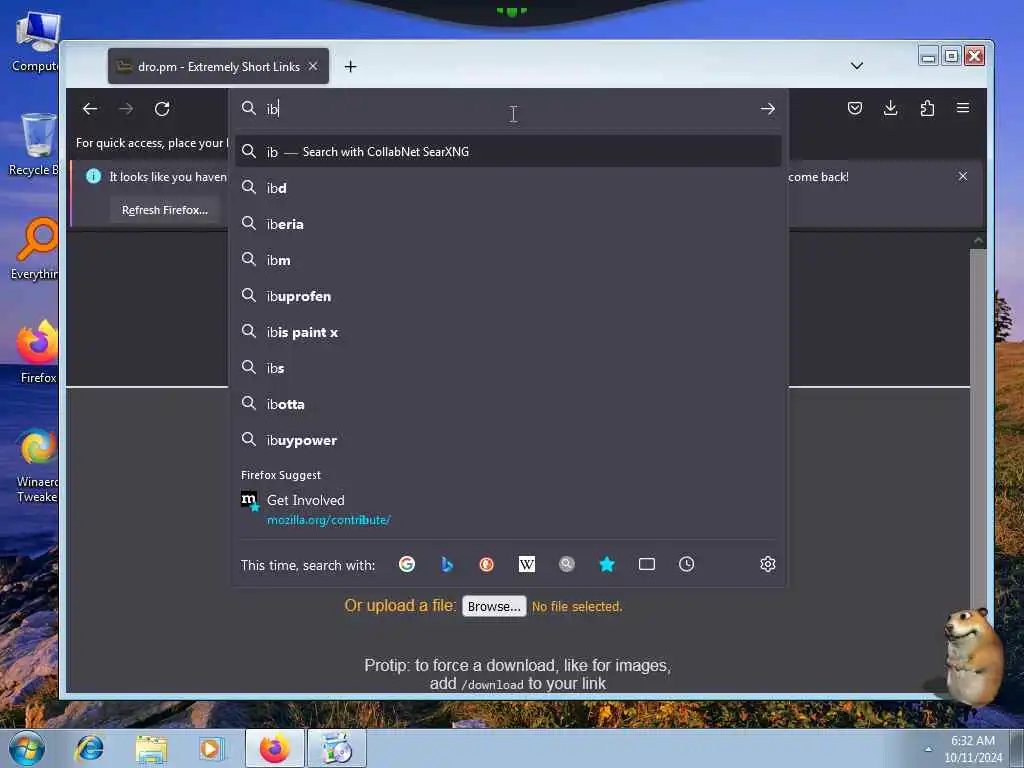Go back with the back arrow
Image resolution: width=1024 pixels, height=768 pixels.
[x=90, y=108]
